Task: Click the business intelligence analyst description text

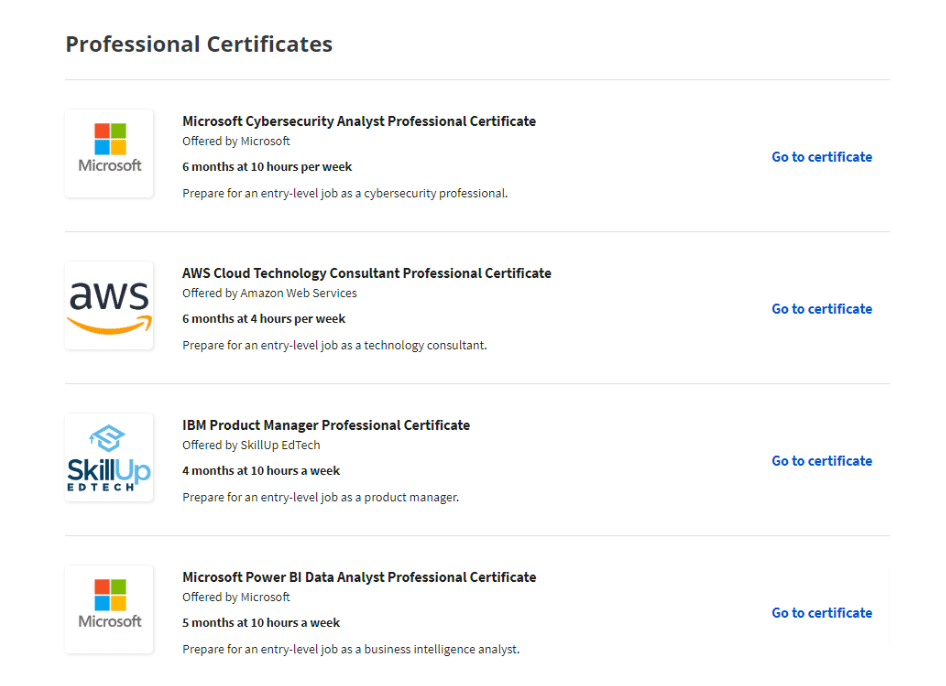Action: click(351, 650)
